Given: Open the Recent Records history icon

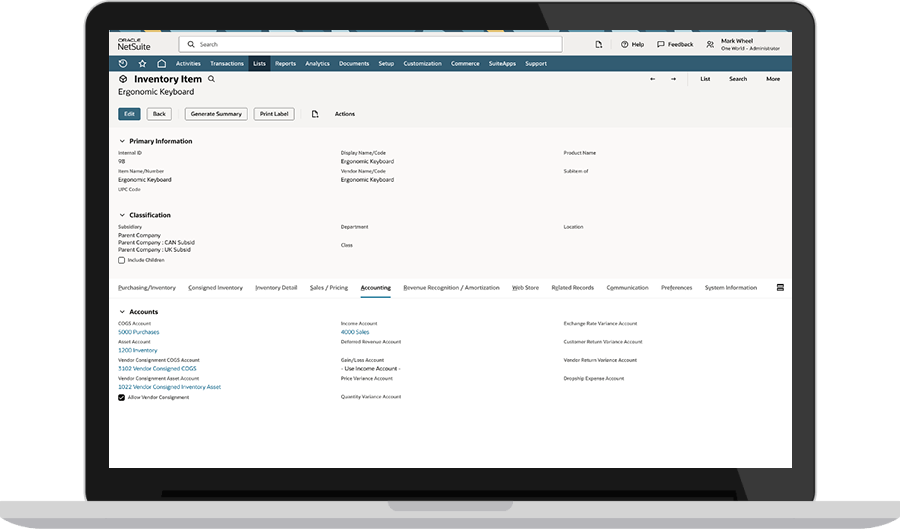Looking at the screenshot, I should (x=122, y=64).
